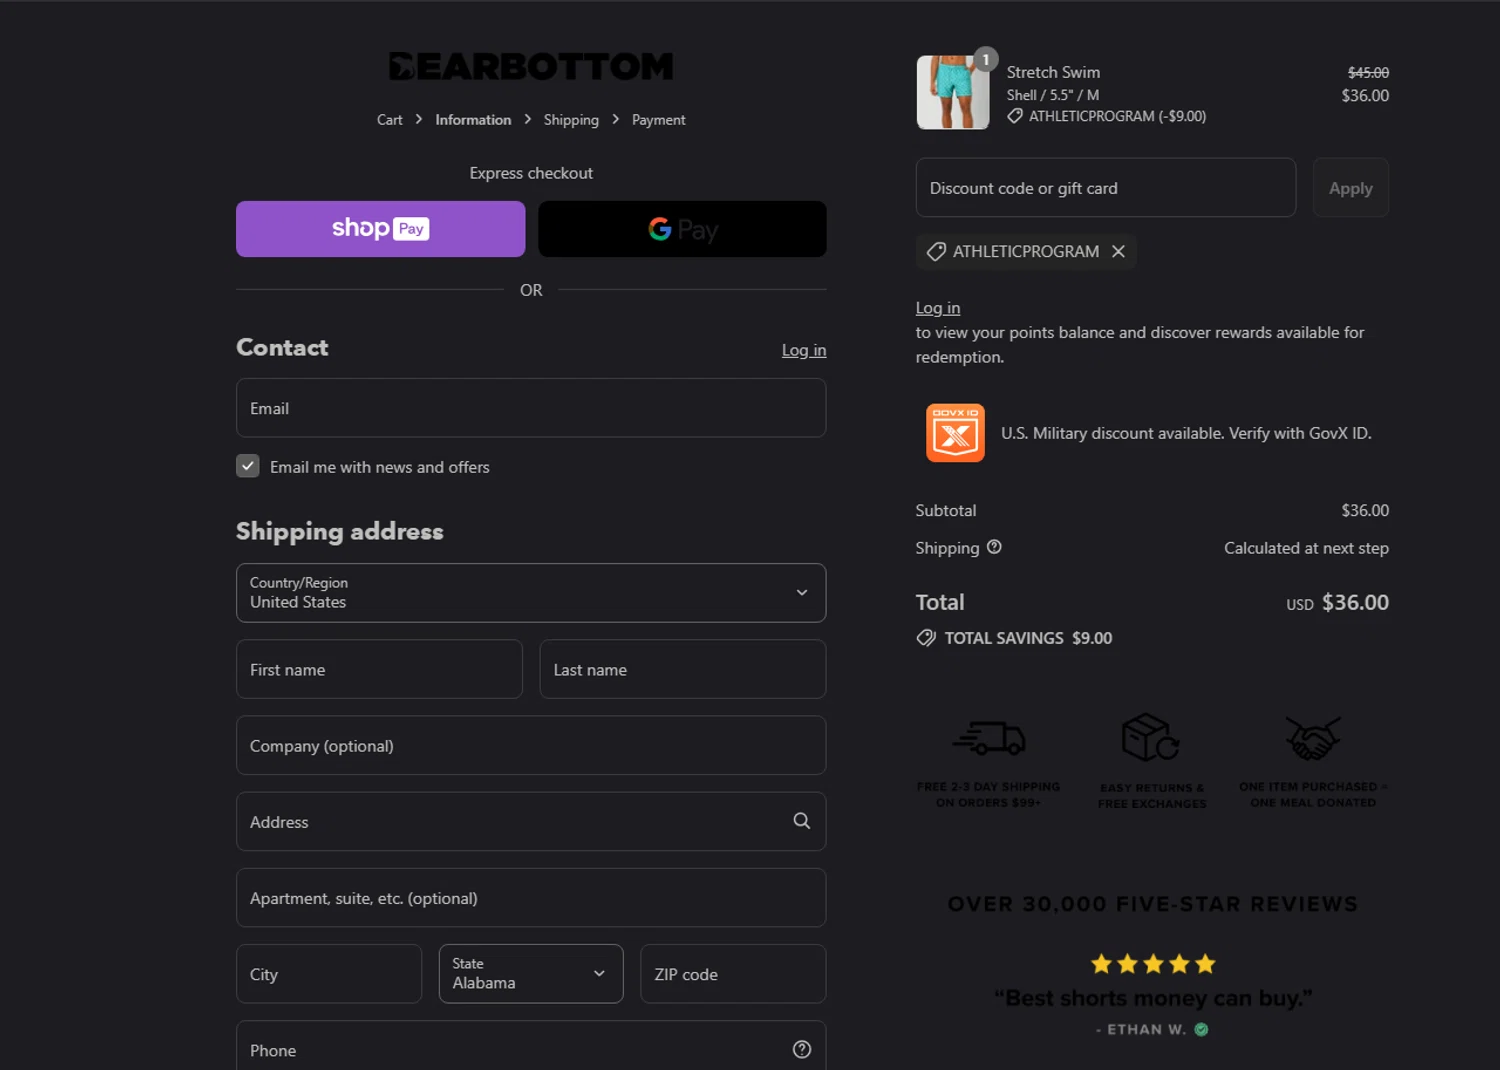This screenshot has height=1070, width=1500.
Task: Click the free shipping truck icon
Action: [989, 739]
